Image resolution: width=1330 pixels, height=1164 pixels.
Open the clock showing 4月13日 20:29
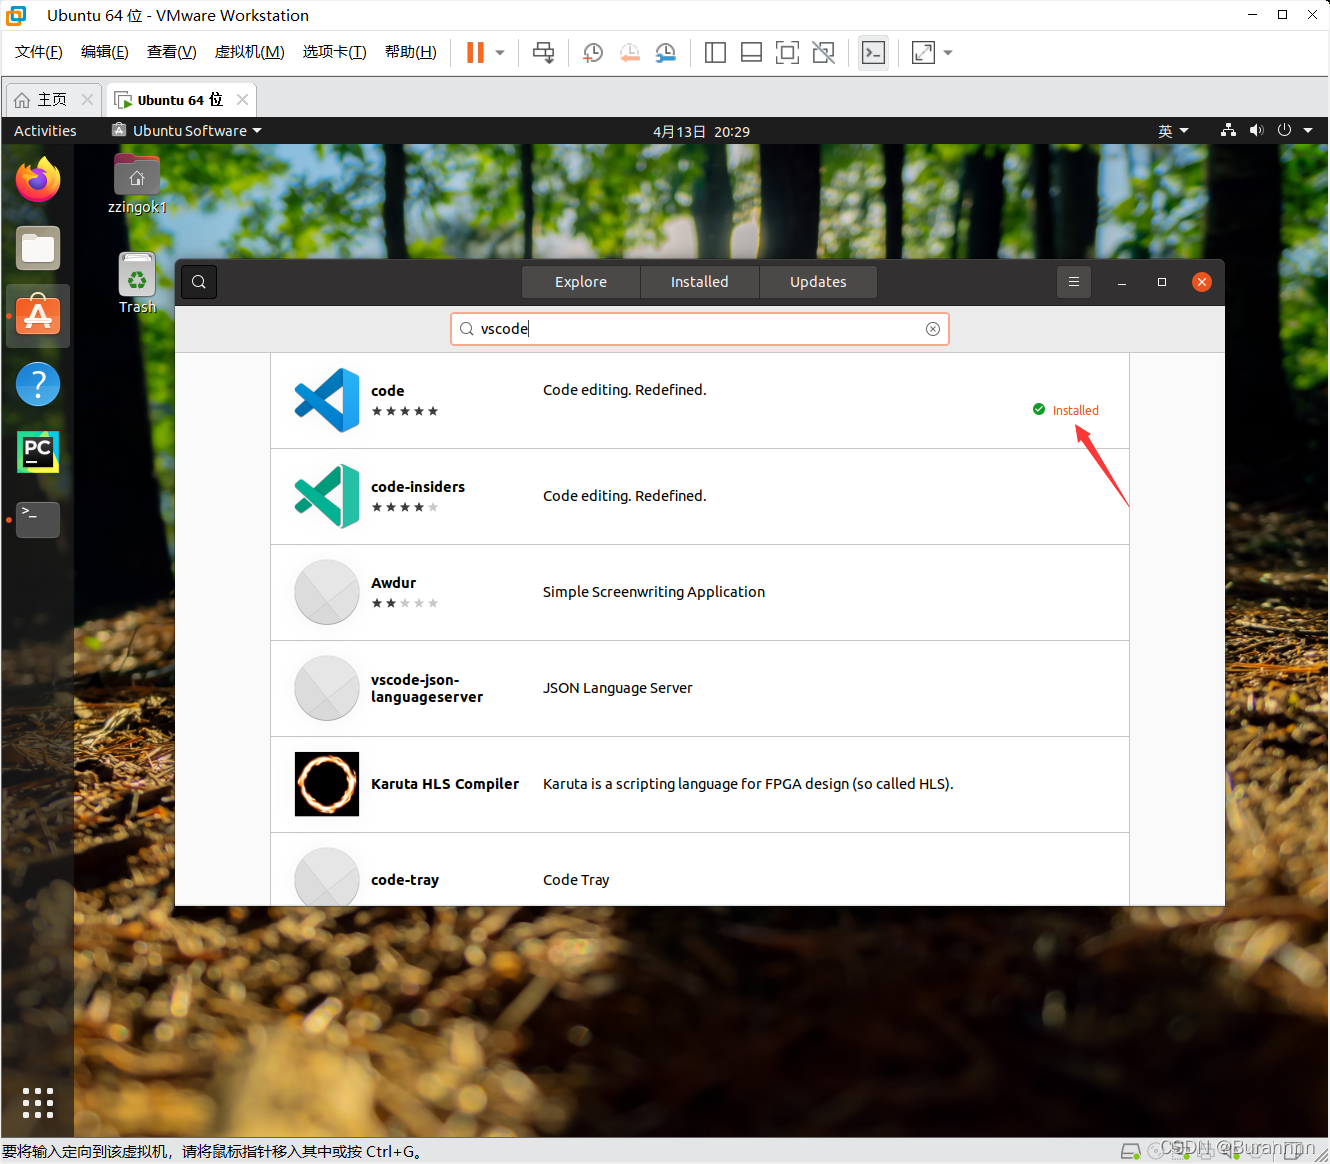click(701, 131)
